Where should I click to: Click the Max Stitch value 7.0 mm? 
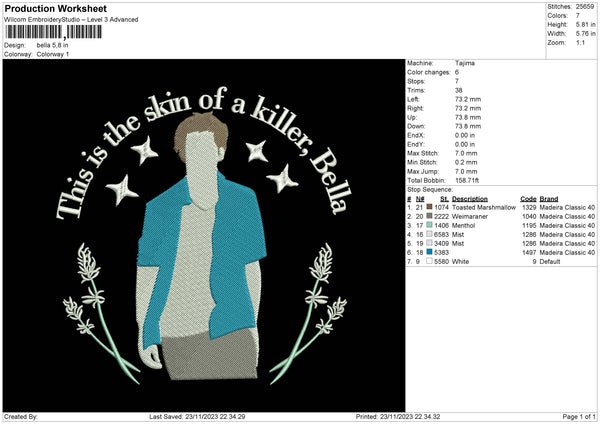[x=466, y=153]
